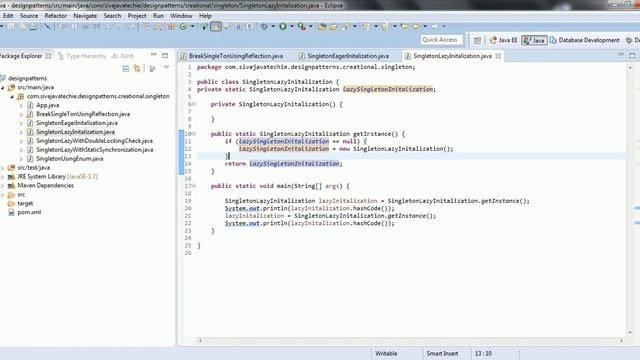Click the Open Perspective icon

coord(477,40)
